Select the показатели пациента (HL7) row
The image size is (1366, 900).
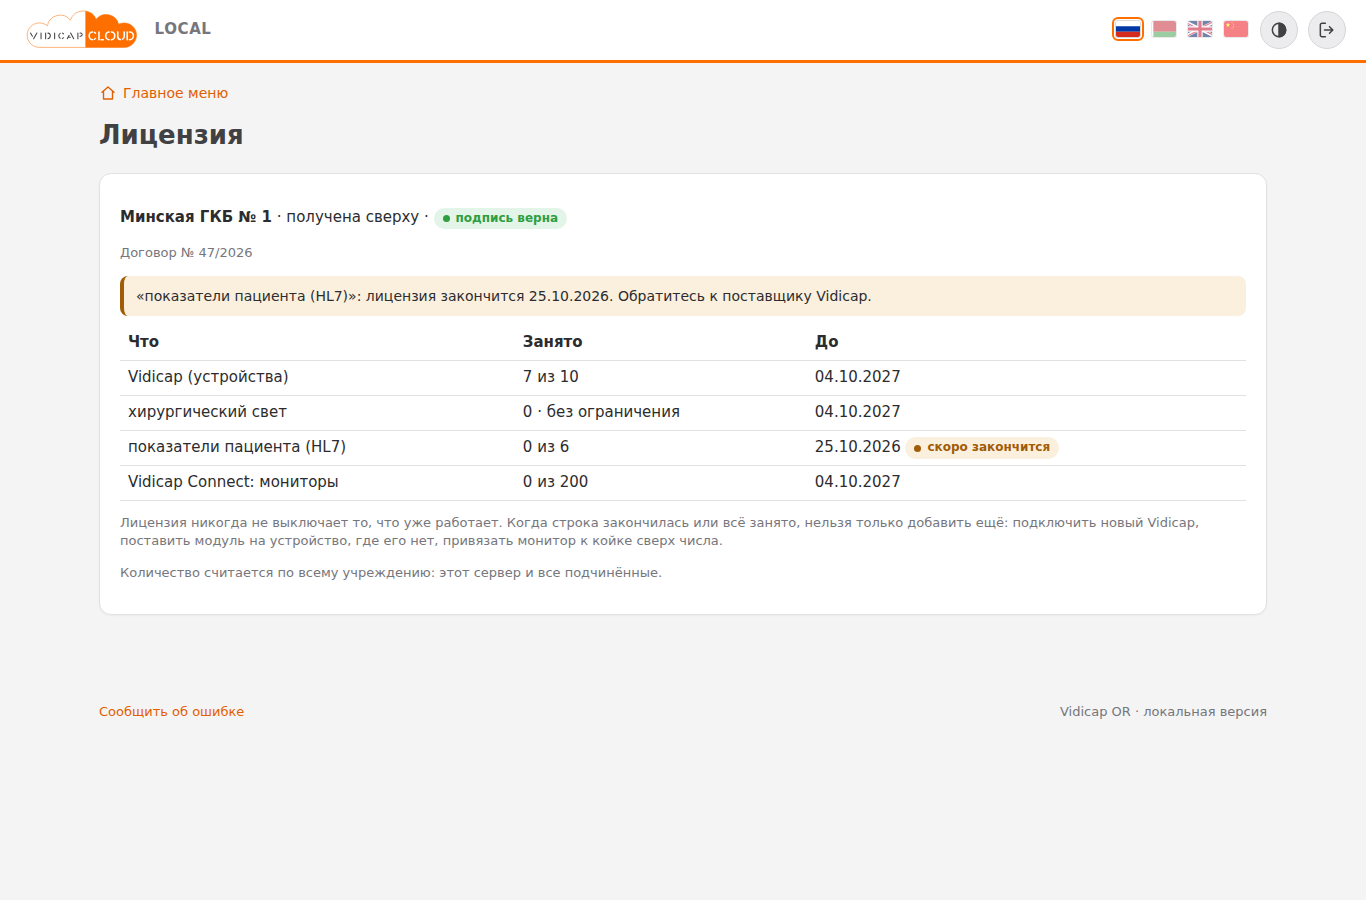(683, 448)
